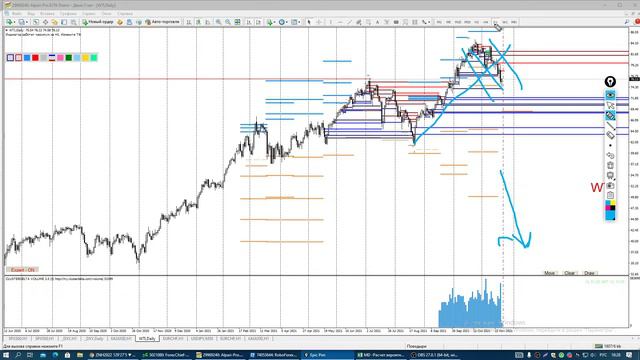Viewport: 640px width, 360px height.
Task: Expand the Profiles dropdown arrow
Action: coord(27,22)
